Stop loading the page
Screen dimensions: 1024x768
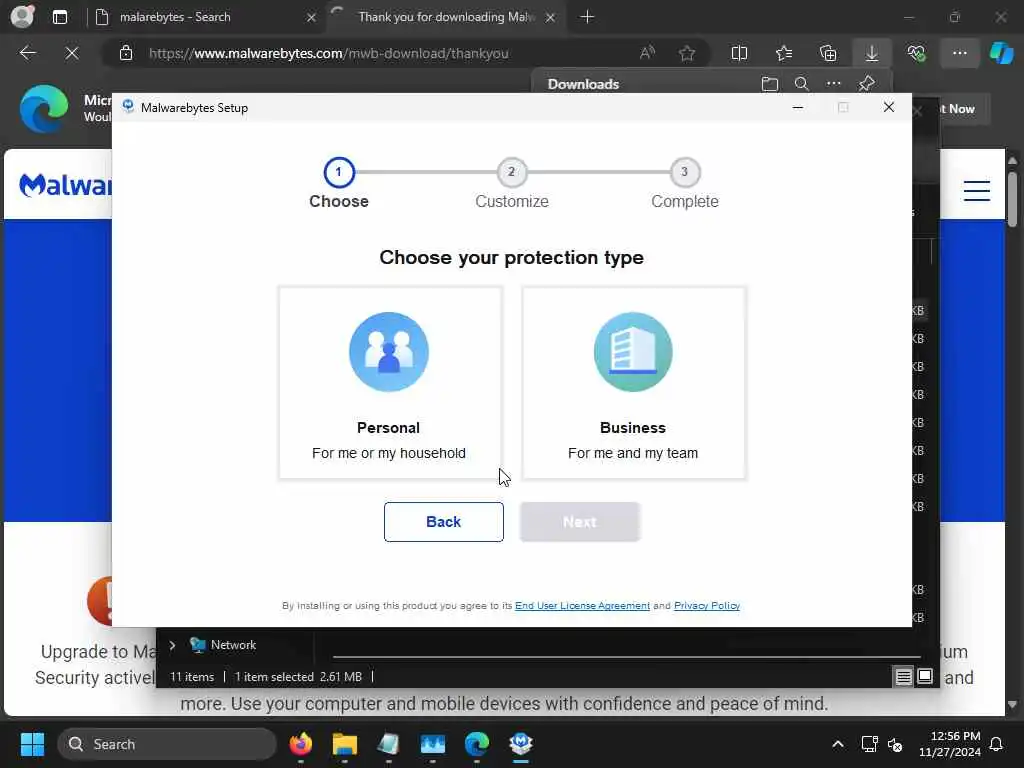click(x=72, y=53)
